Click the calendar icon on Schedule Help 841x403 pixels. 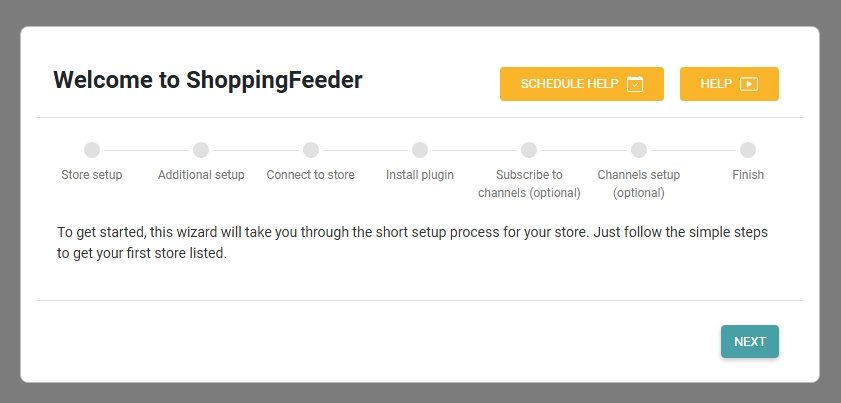coord(635,84)
